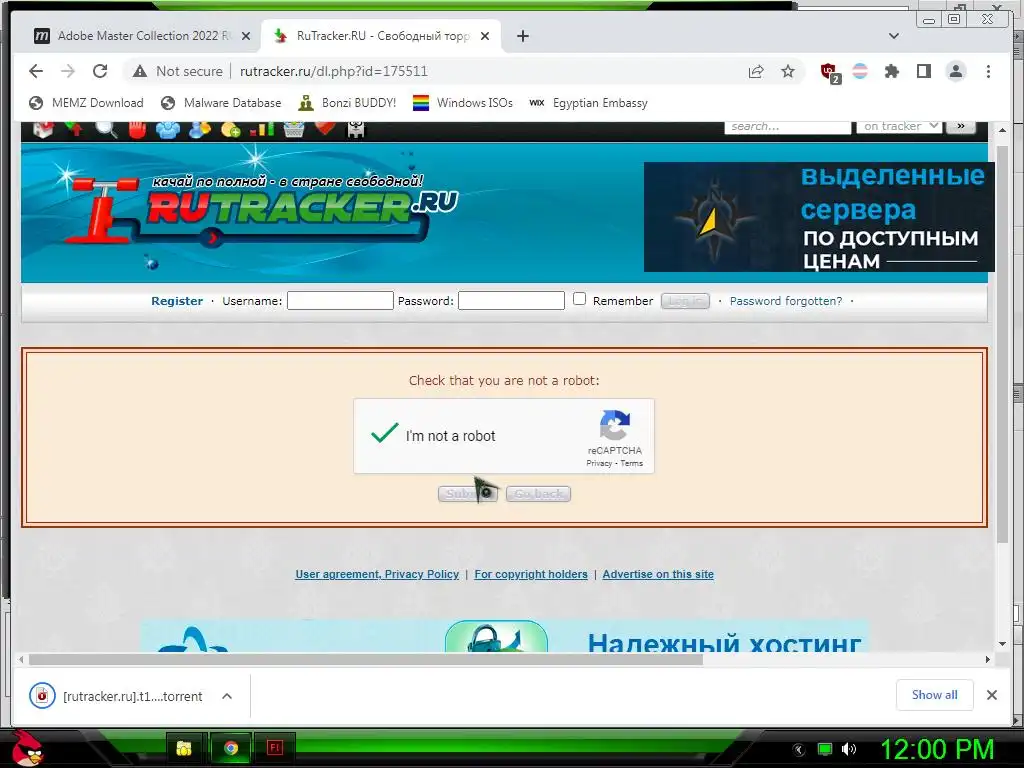Image resolution: width=1024 pixels, height=768 pixels.
Task: Open the new tab with the plus button
Action: tap(522, 36)
